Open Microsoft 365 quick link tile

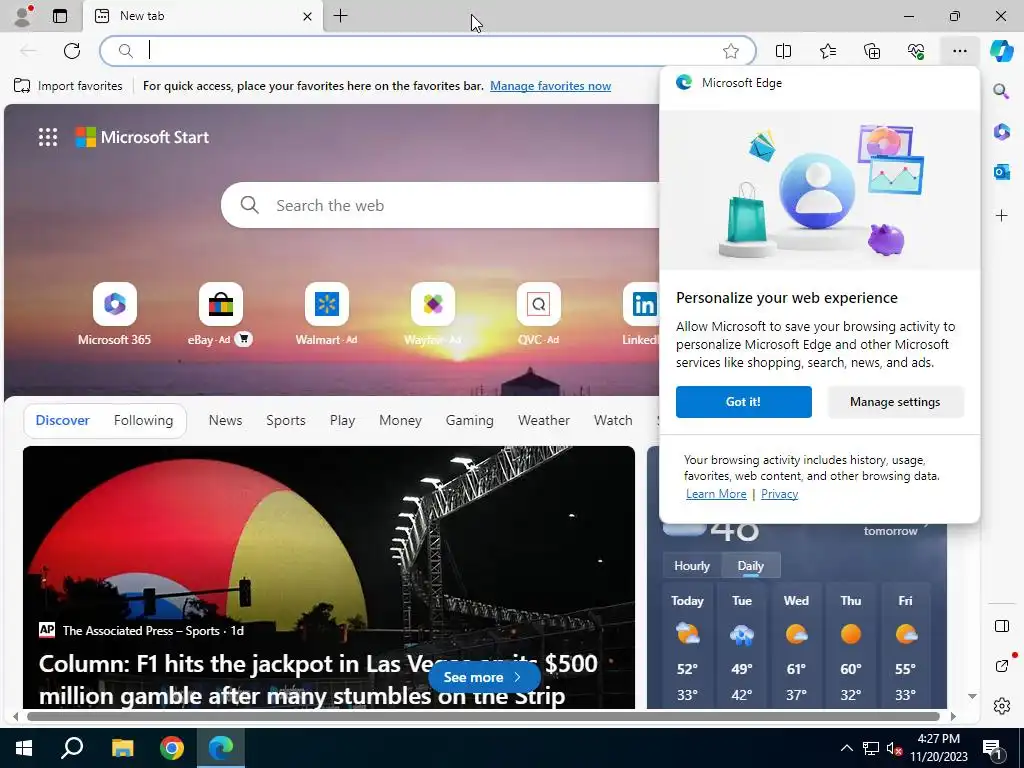pyautogui.click(x=114, y=304)
